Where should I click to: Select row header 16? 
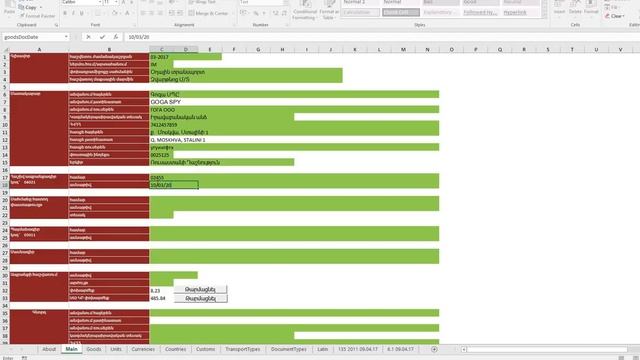click(5, 170)
